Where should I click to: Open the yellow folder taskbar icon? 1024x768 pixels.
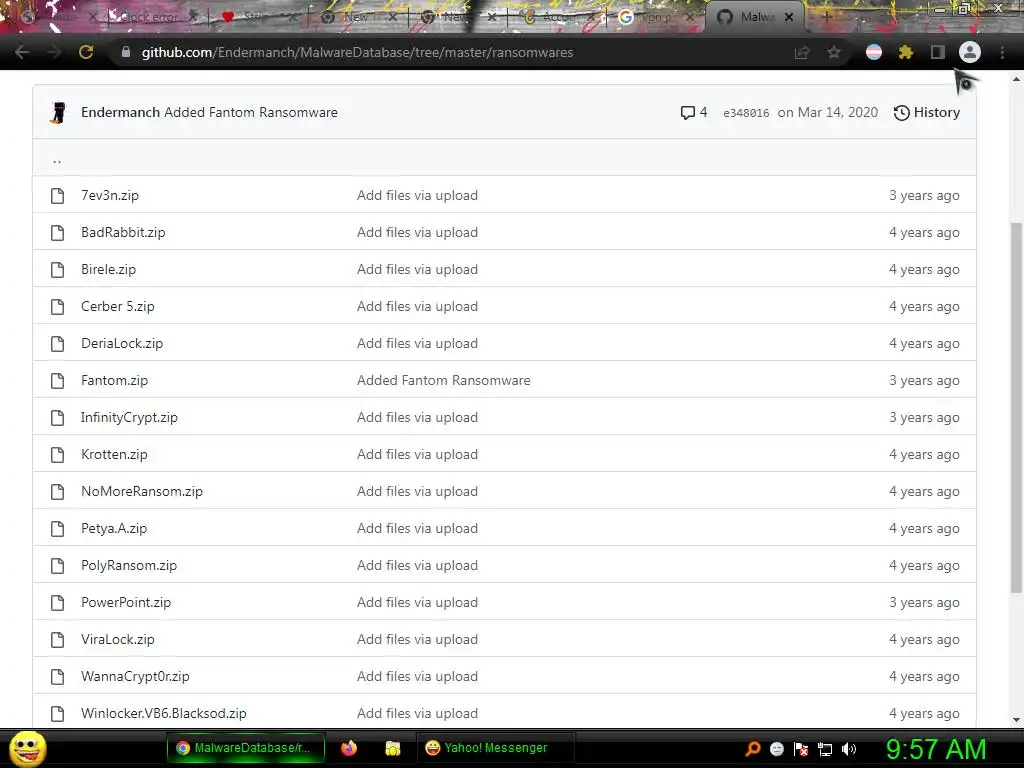tap(392, 748)
